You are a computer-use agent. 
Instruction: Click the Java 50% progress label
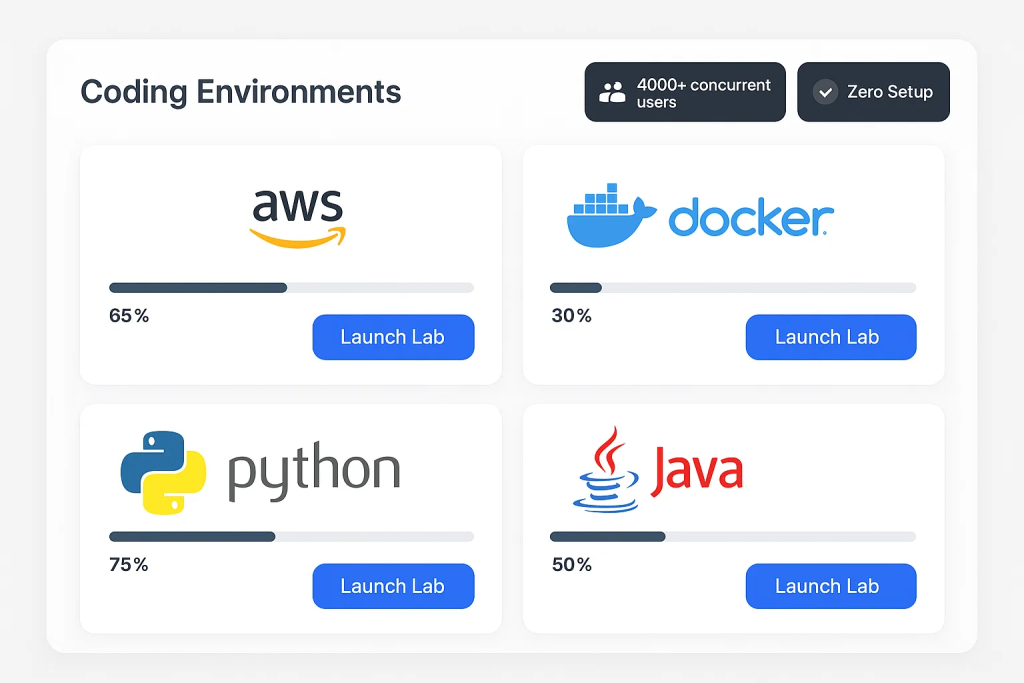pos(571,564)
